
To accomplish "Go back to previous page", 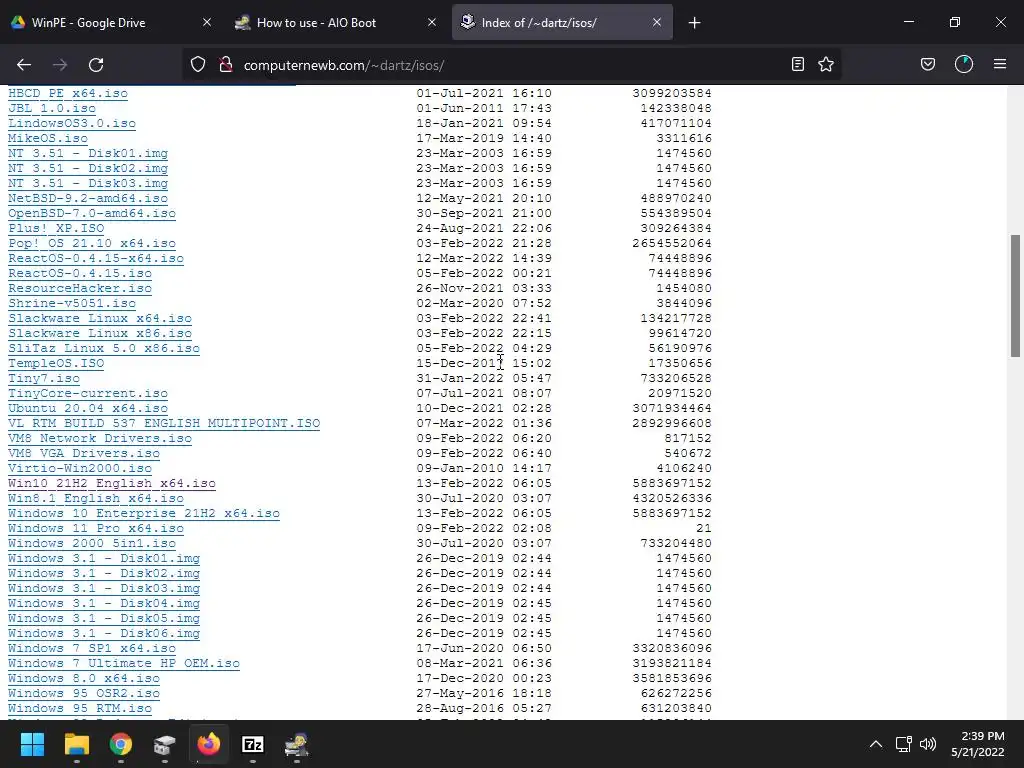I will tap(24, 65).
